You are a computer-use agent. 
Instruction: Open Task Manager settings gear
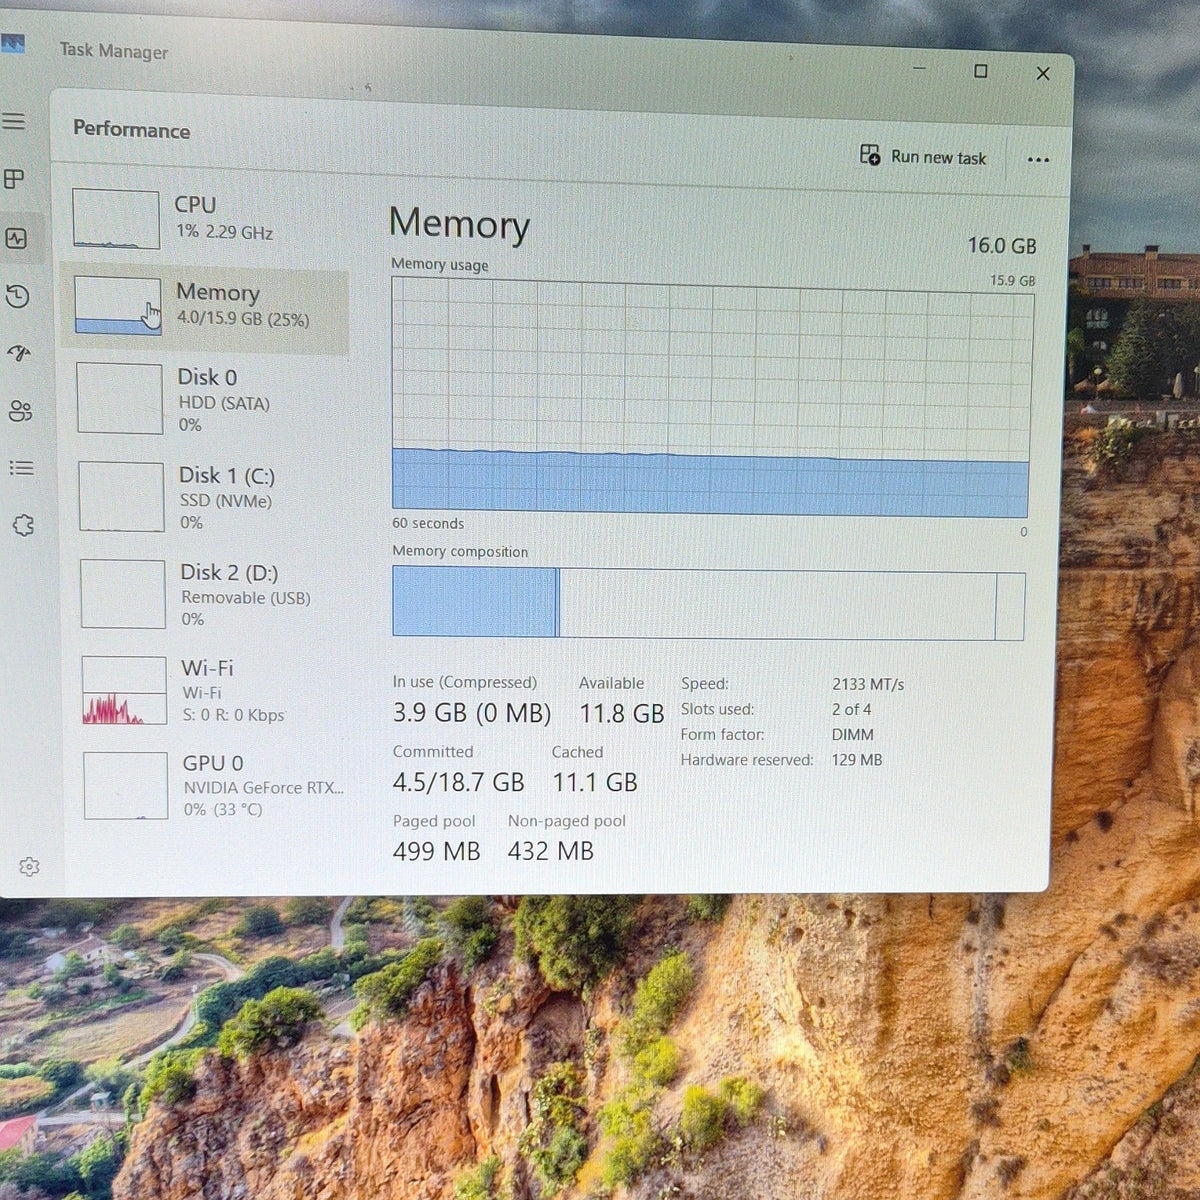[x=29, y=867]
